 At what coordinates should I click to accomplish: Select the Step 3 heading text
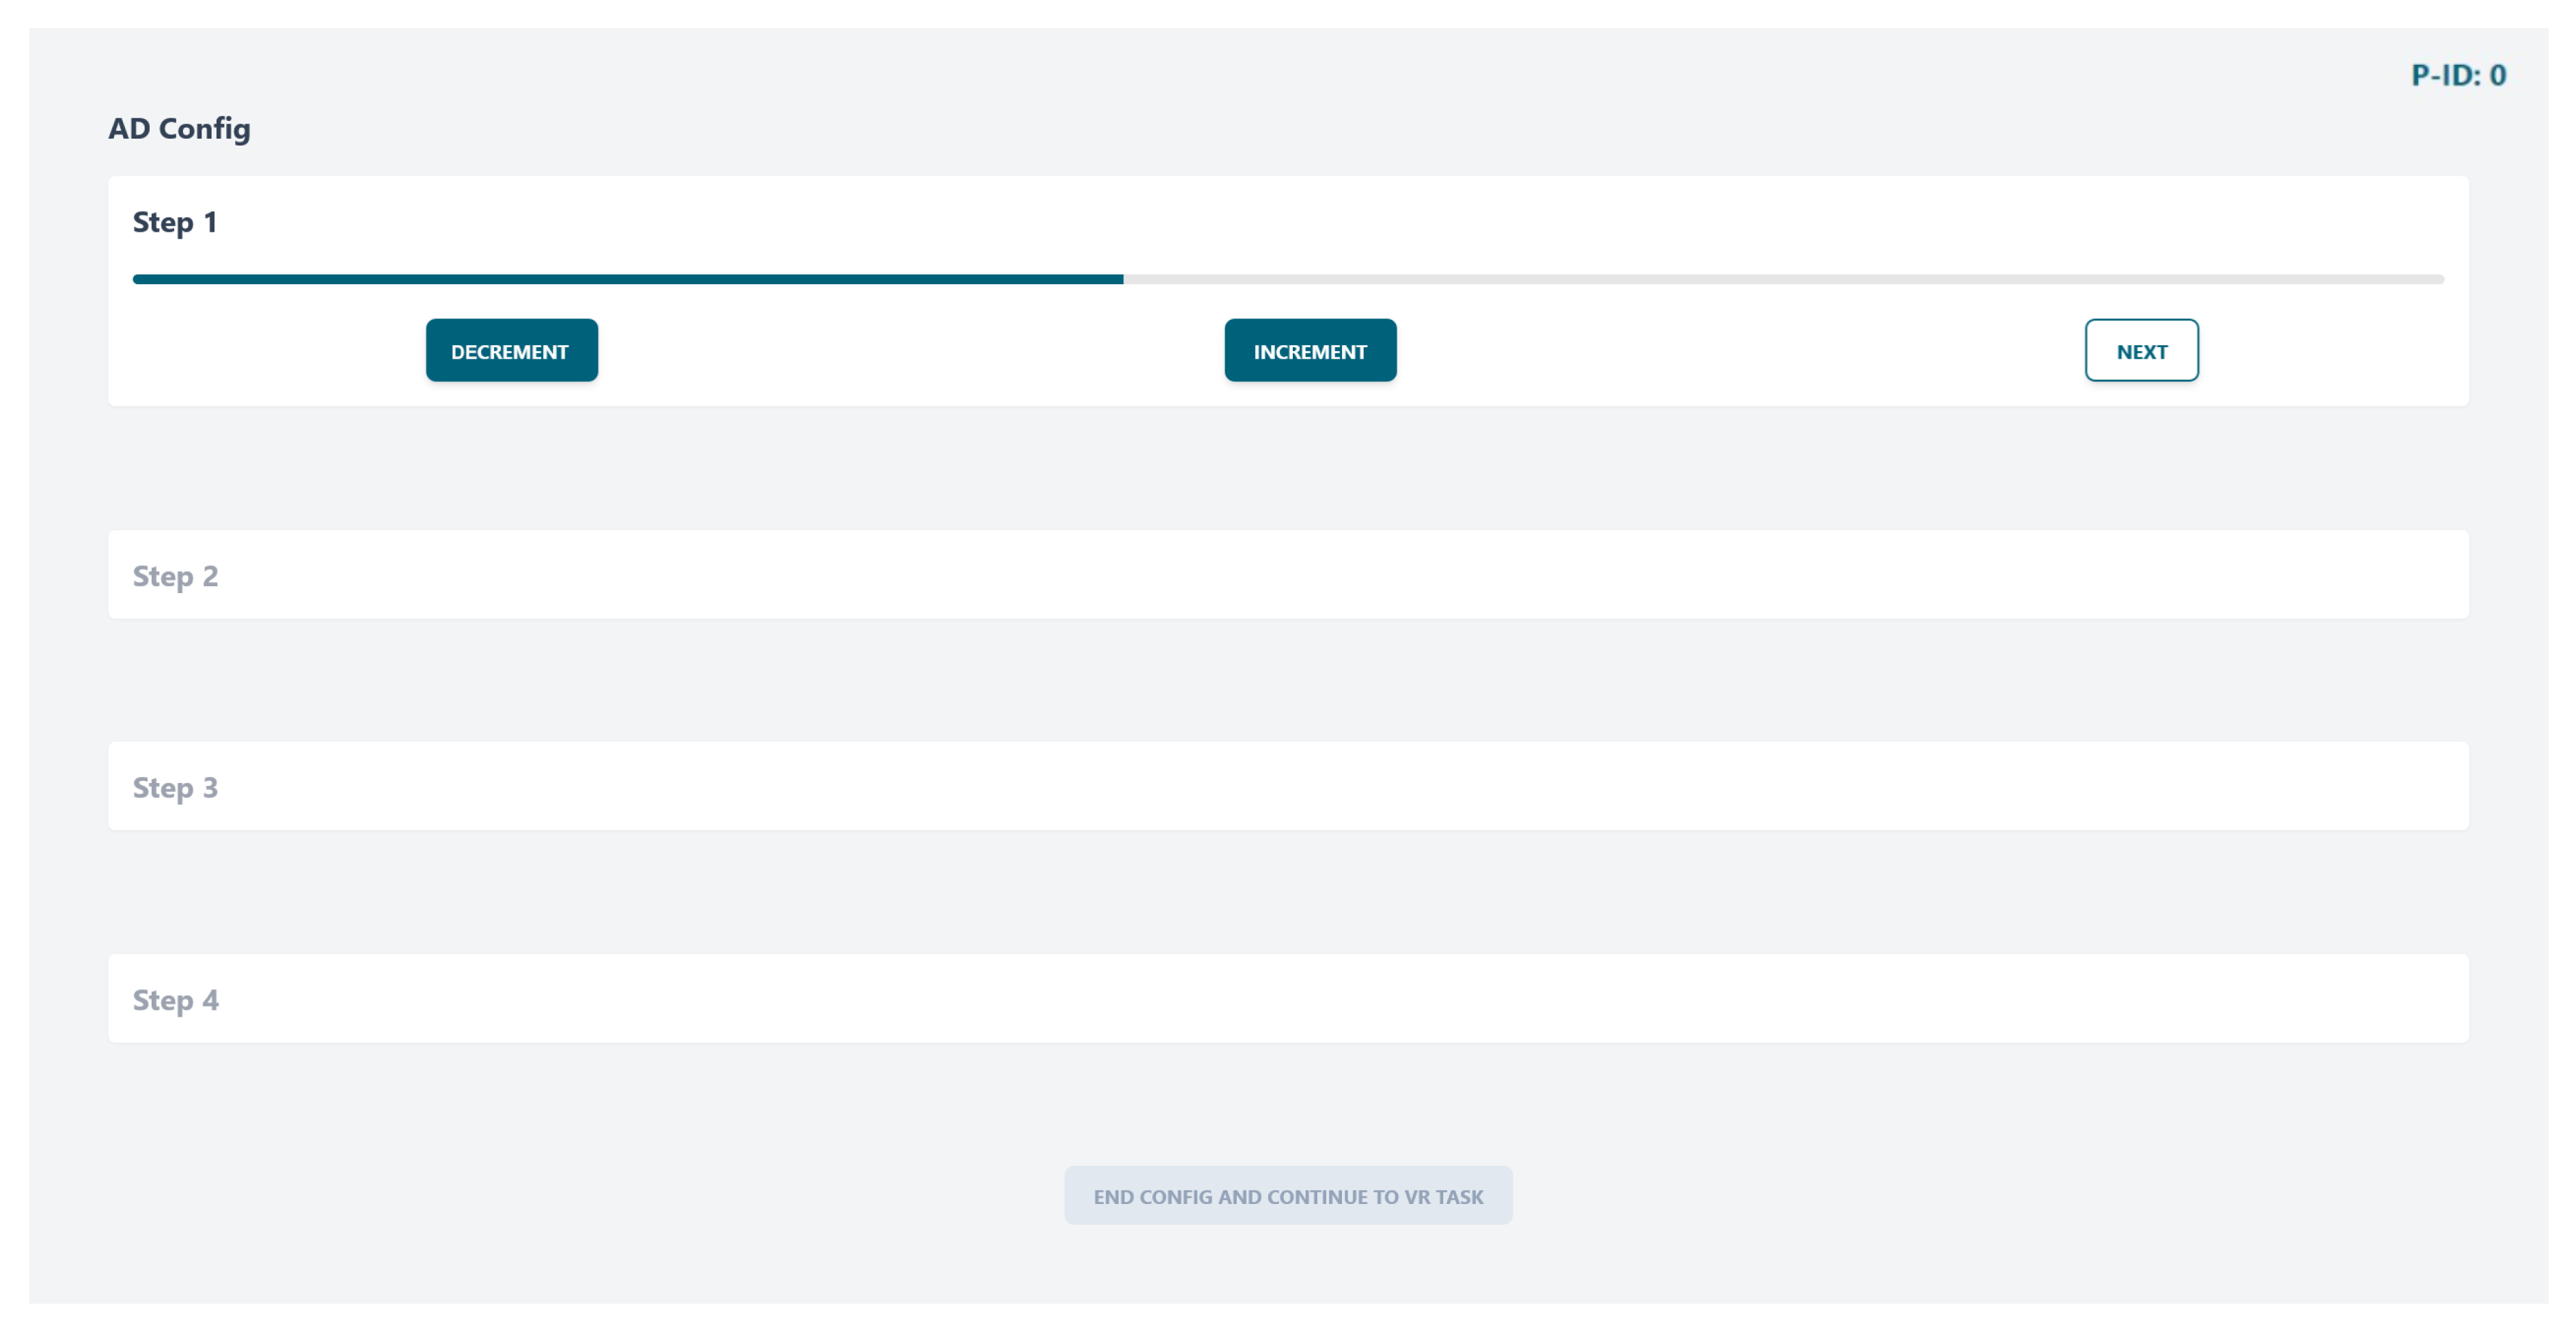tap(175, 788)
